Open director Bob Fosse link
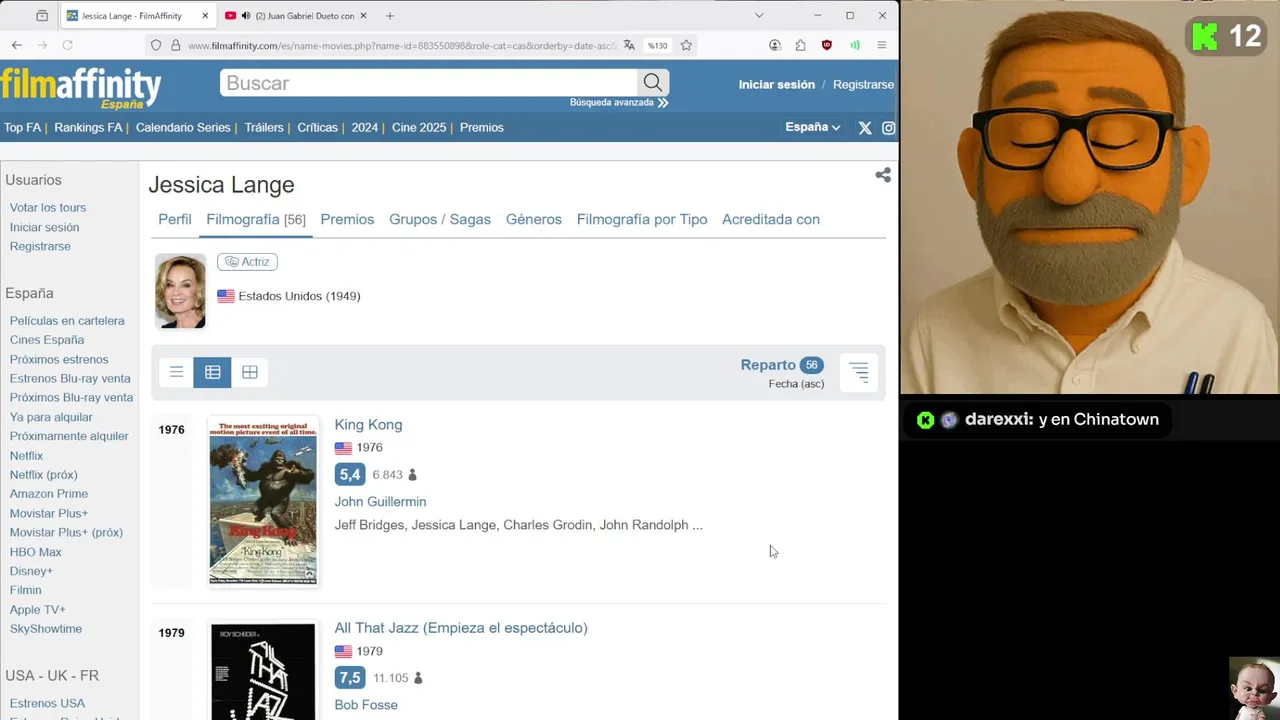This screenshot has height=720, width=1280. [x=366, y=705]
